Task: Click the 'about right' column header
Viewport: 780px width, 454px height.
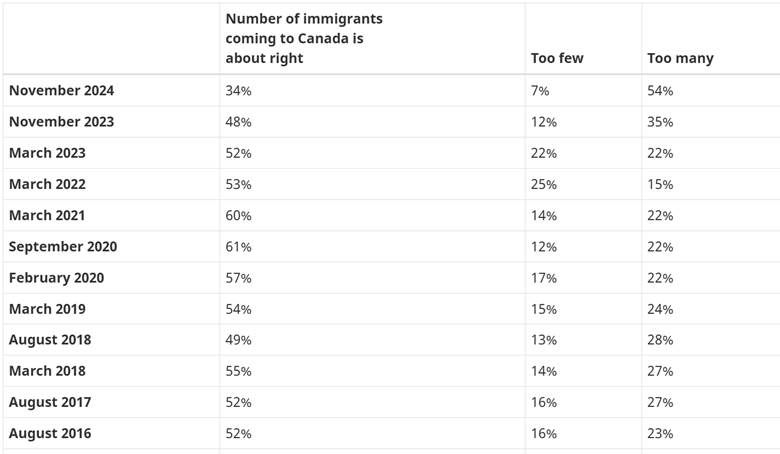Action: point(304,39)
